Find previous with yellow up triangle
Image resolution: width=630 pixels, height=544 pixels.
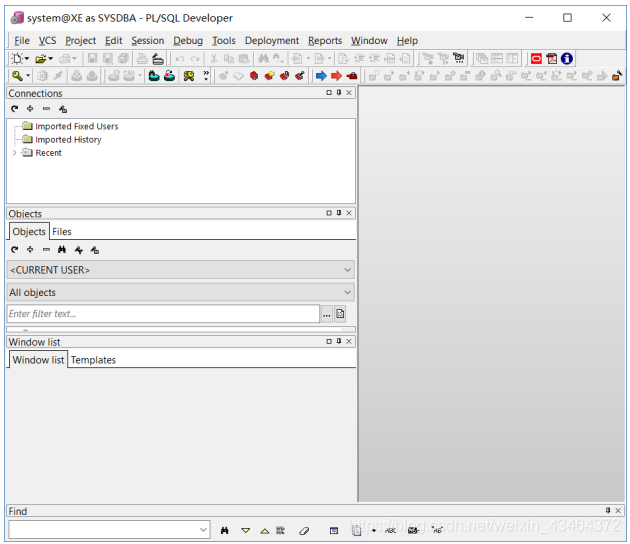coord(265,531)
